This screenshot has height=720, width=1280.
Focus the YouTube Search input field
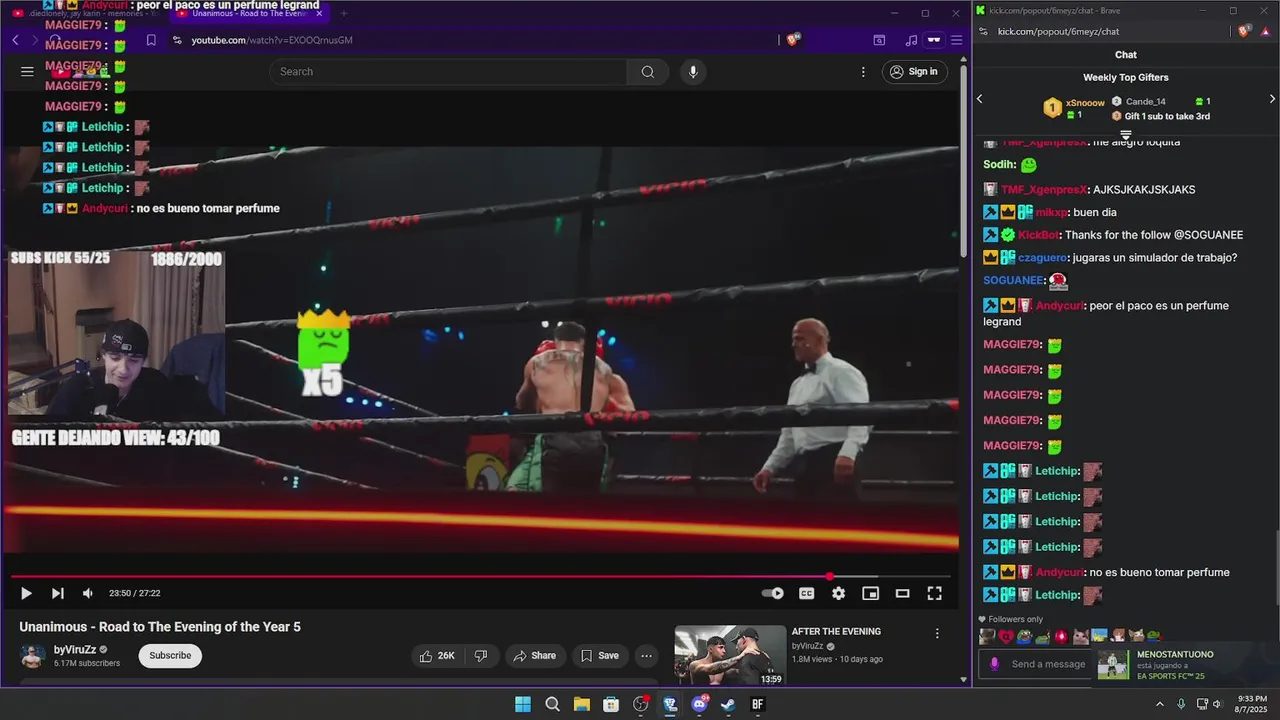tap(448, 72)
